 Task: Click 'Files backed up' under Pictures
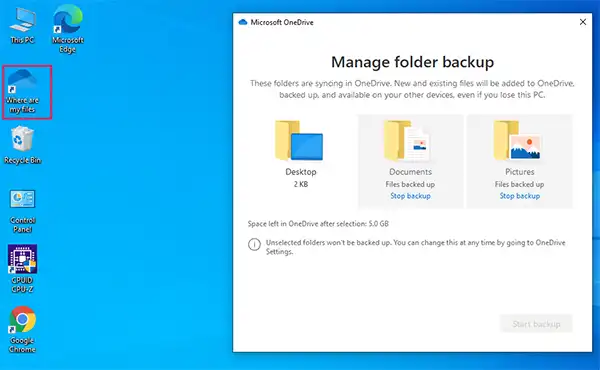(520, 184)
